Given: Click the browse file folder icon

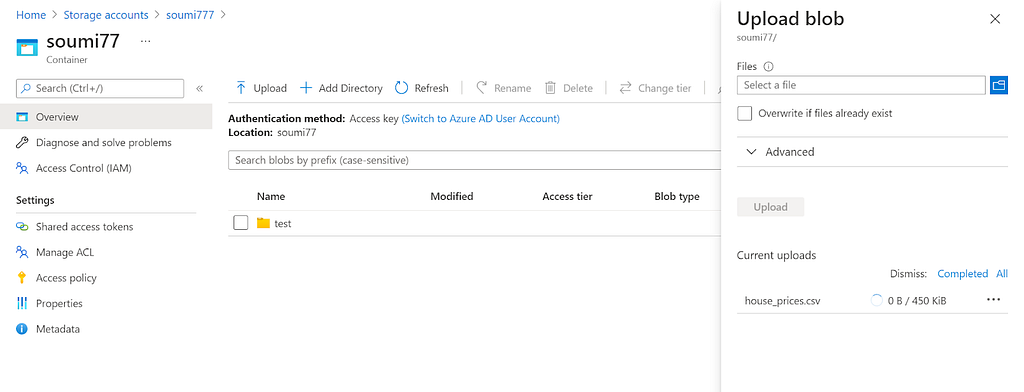Looking at the screenshot, I should pyautogui.click(x=999, y=85).
